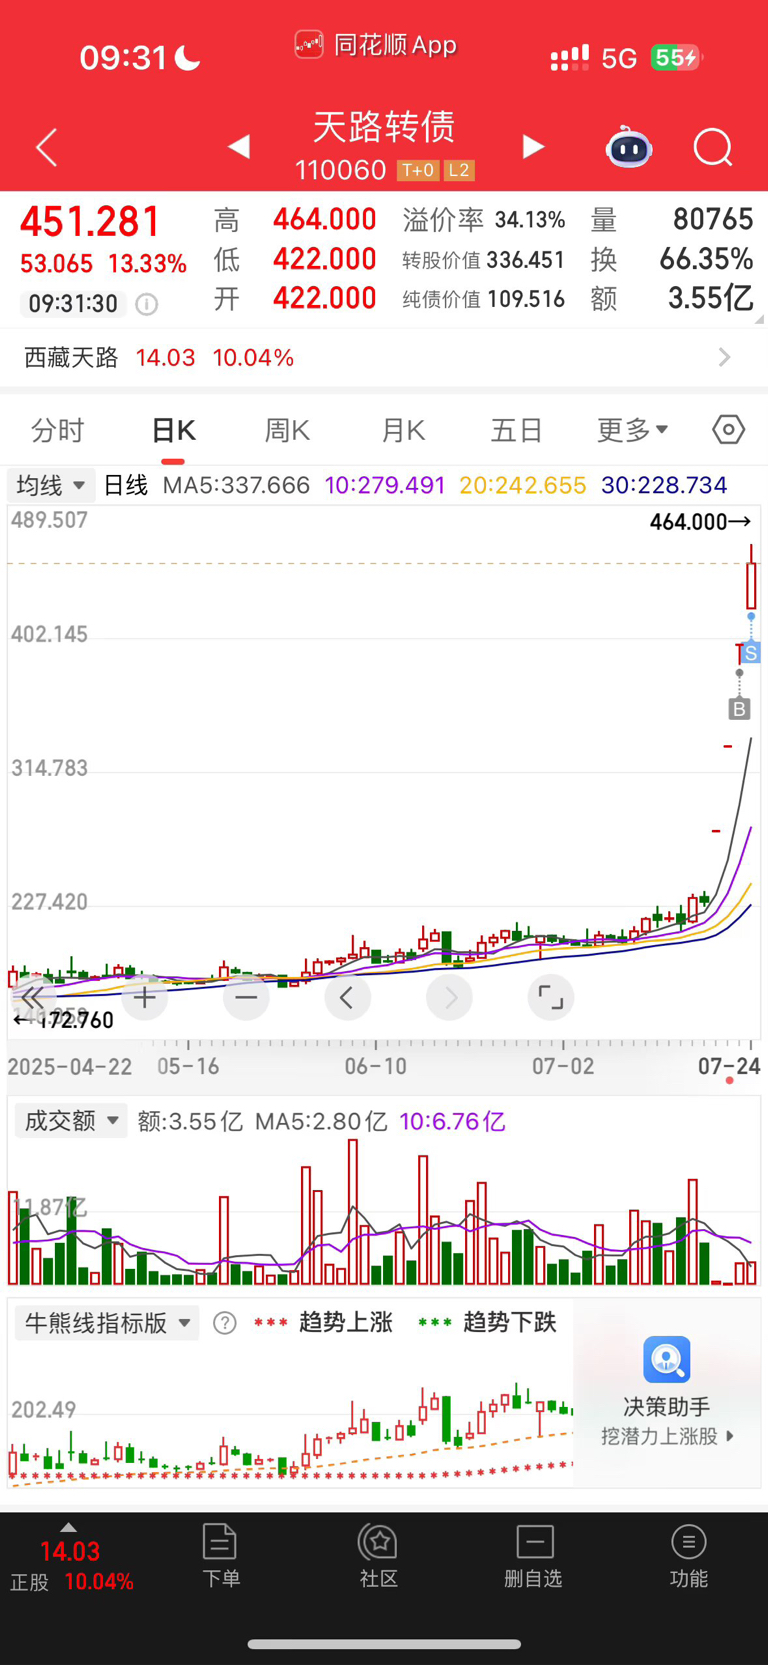Open 牛熊线指标版 indicator dropdown
Image resolution: width=769 pixels, height=1665 pixels.
(107, 1323)
